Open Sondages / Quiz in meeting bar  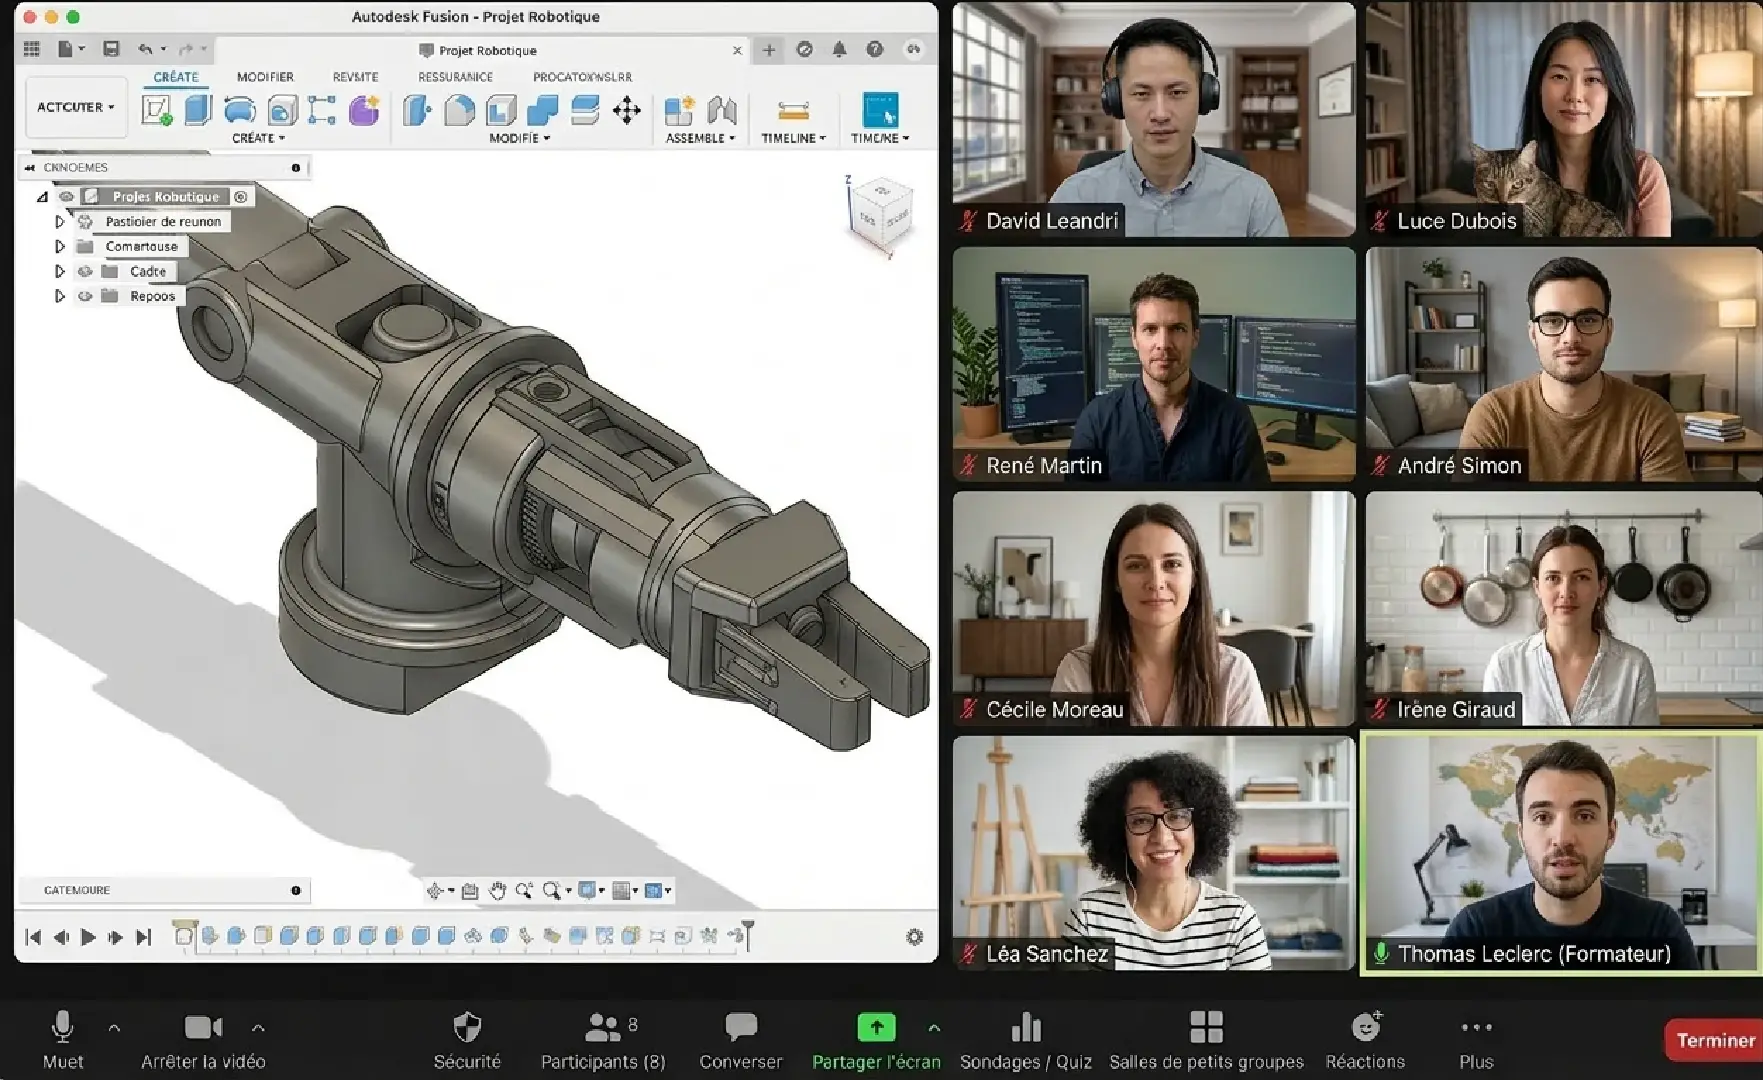(x=1025, y=1039)
